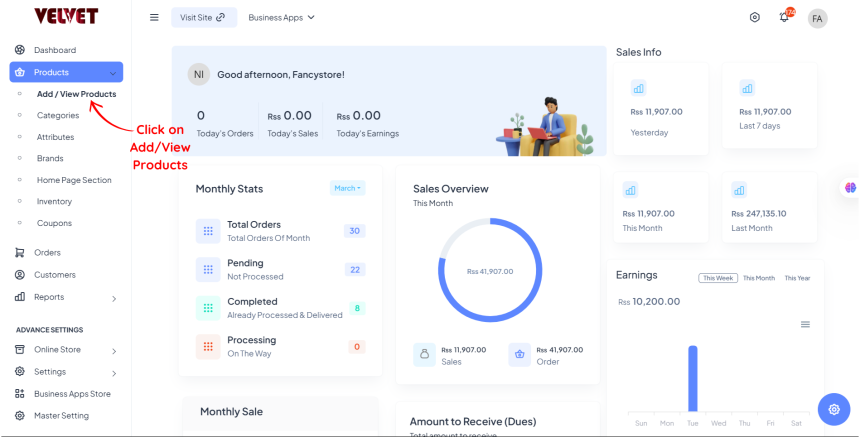Click the Business Apps Store sidebar icon

click(x=20, y=394)
